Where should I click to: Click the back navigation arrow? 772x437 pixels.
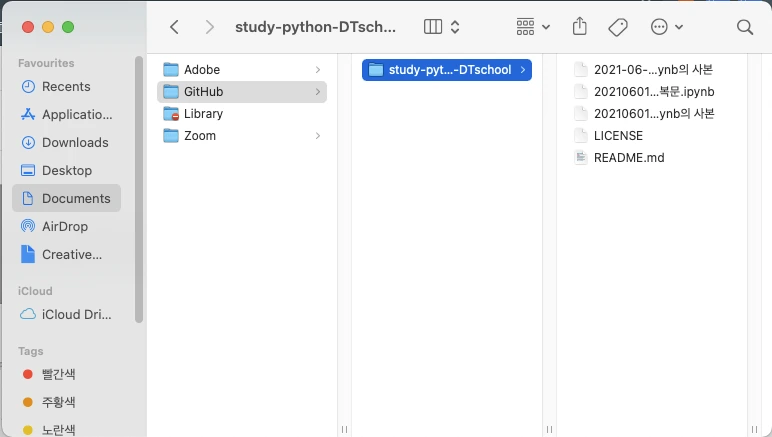click(x=174, y=27)
